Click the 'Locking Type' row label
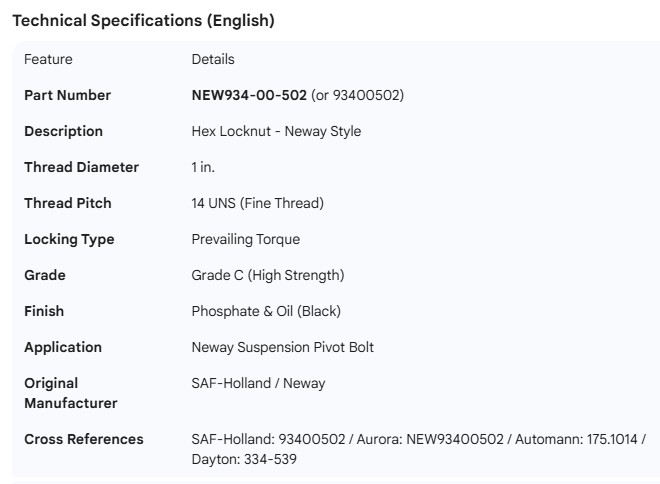The image size is (660, 484). (69, 239)
